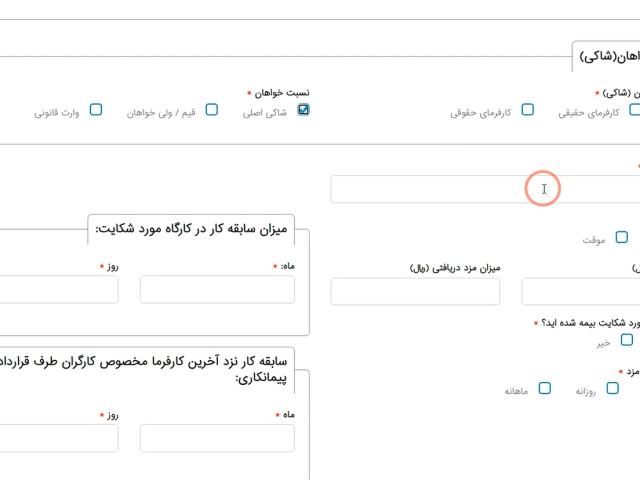Tick the قیم / ولی خواهان checkbox

211,110
